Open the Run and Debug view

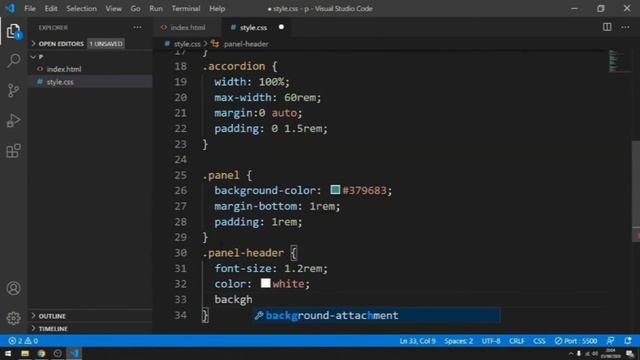tap(13, 121)
